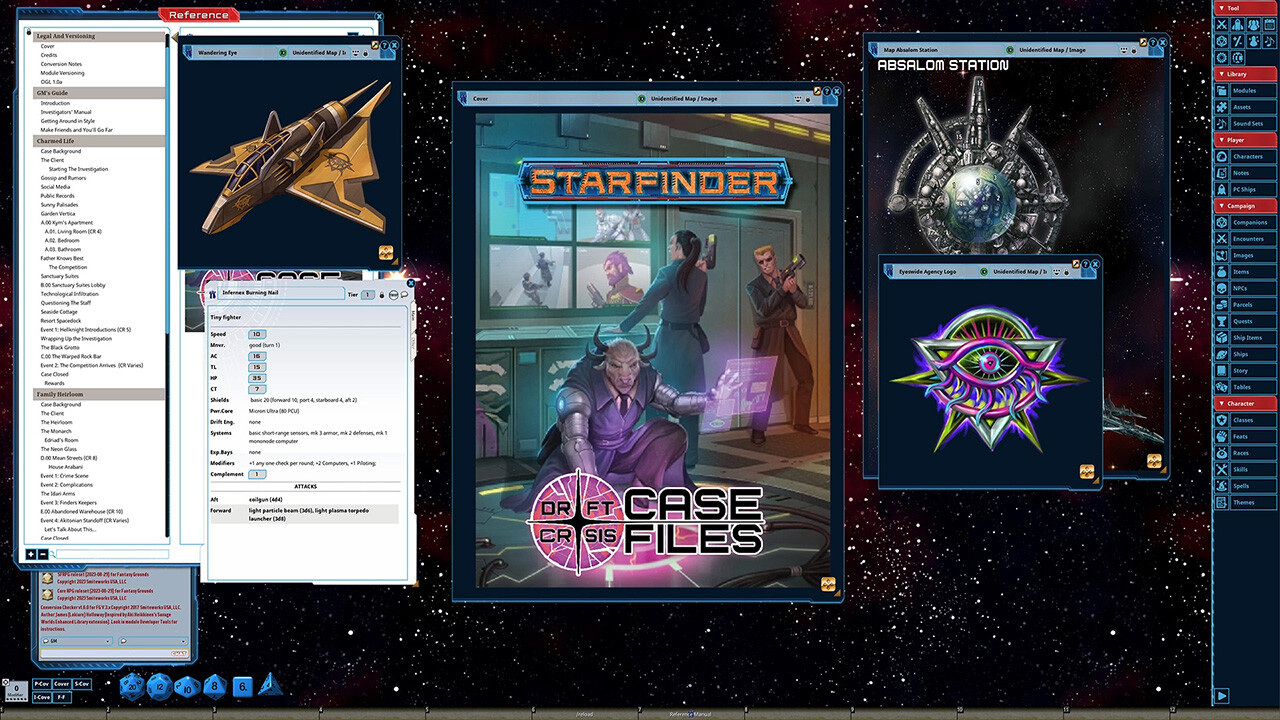1280x720 pixels.
Task: Click 'Event 1: Hellknight Introductions' entry
Action: [x=85, y=329]
